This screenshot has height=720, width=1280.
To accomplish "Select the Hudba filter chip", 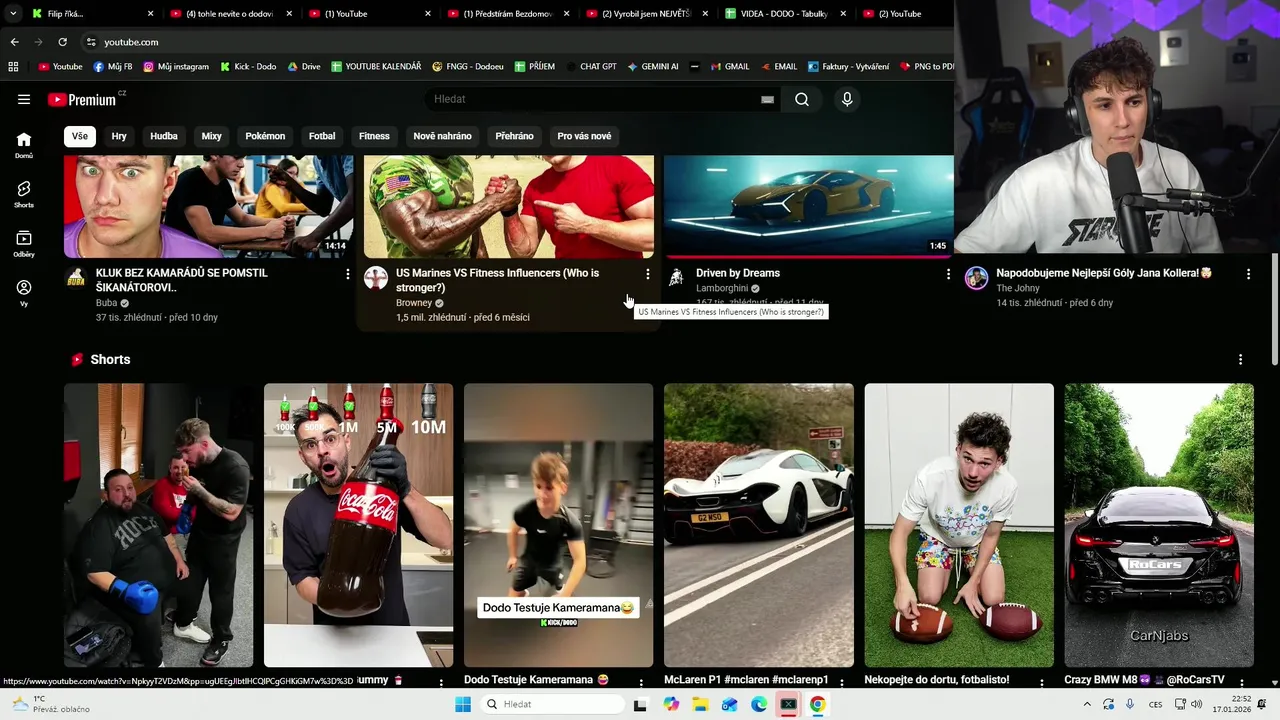I will coord(164,136).
